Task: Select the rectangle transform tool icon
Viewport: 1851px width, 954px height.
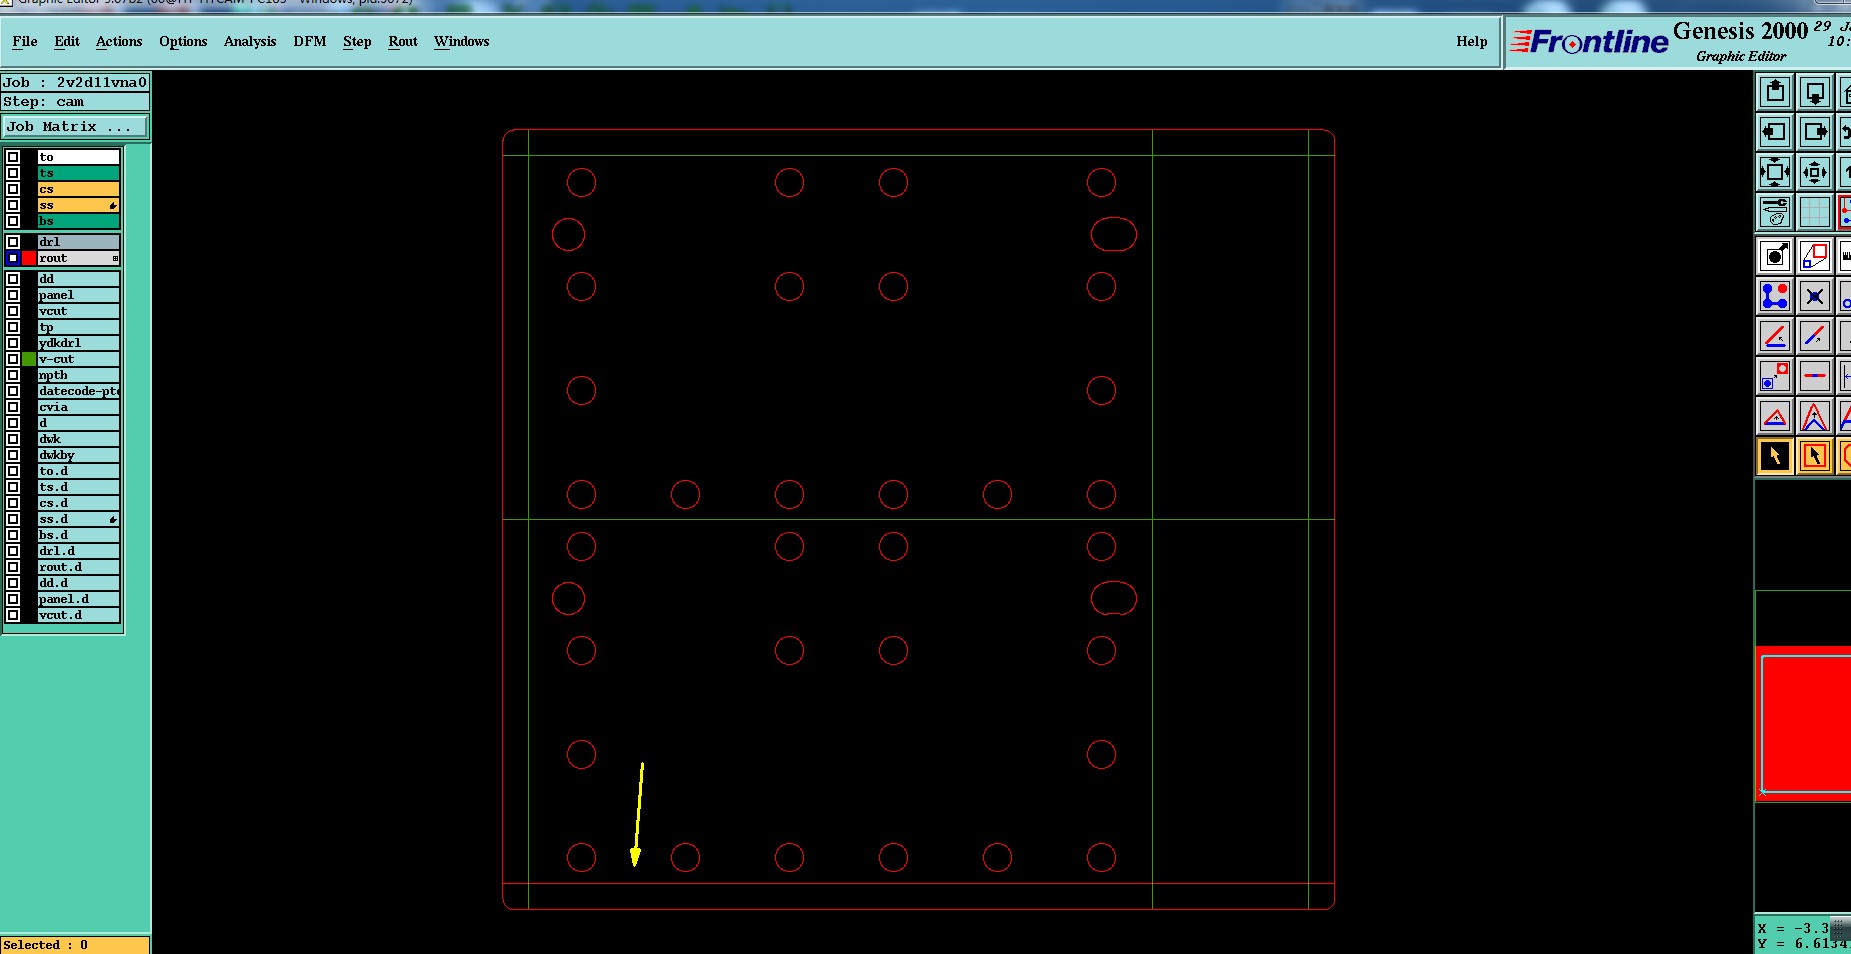Action: click(1815, 256)
